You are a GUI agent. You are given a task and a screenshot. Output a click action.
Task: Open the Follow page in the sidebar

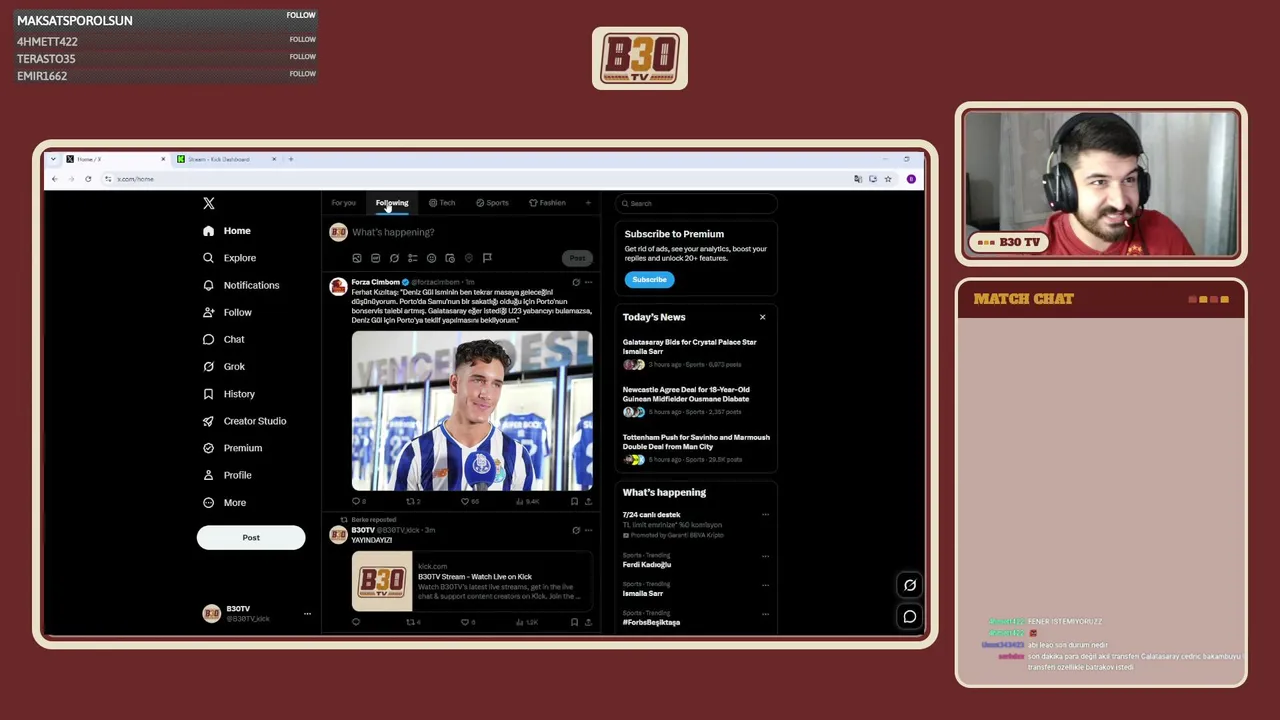point(227,312)
